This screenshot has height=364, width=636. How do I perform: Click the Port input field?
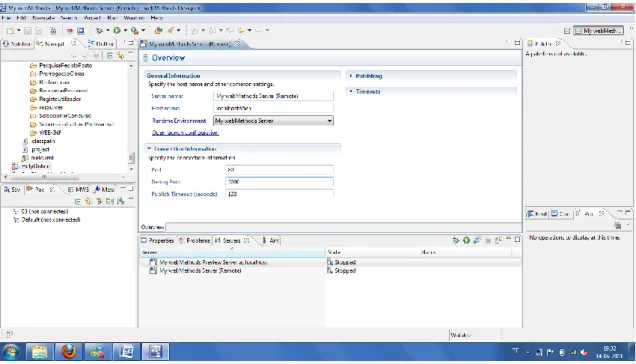tap(279, 170)
